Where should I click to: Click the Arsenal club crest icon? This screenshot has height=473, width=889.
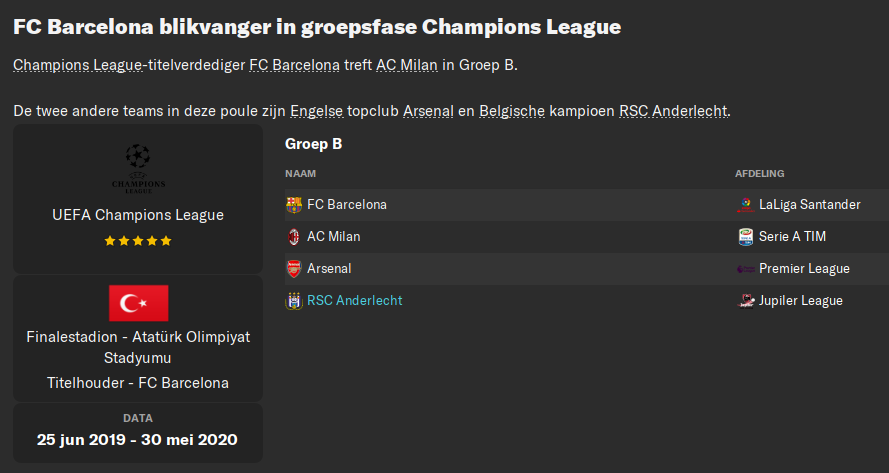point(293,269)
